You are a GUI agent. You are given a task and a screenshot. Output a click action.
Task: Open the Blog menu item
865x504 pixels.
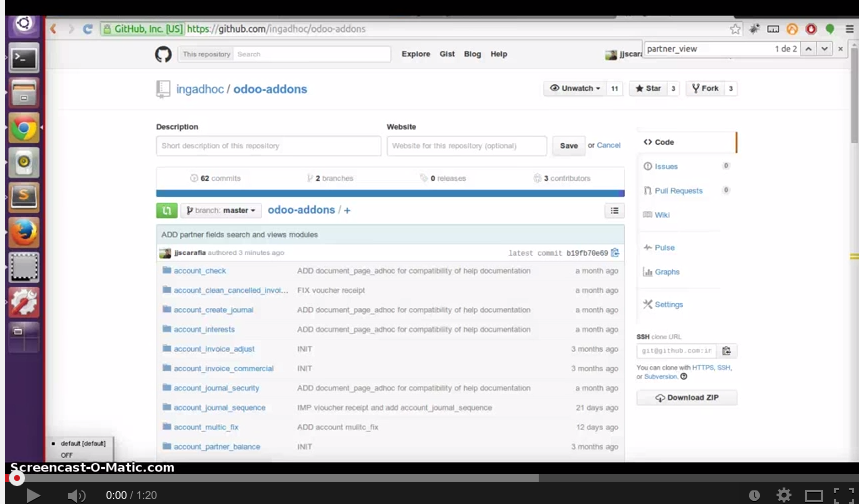tap(472, 54)
